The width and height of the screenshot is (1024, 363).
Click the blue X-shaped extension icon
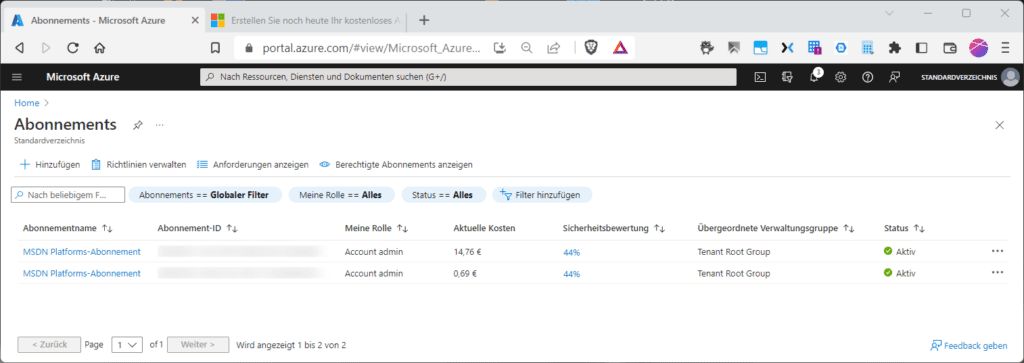pos(787,48)
